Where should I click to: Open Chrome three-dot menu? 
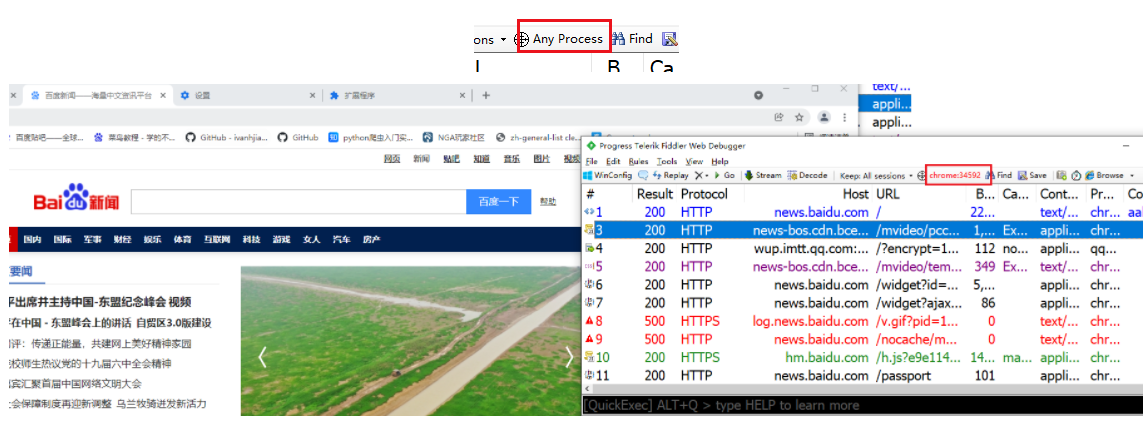(843, 117)
